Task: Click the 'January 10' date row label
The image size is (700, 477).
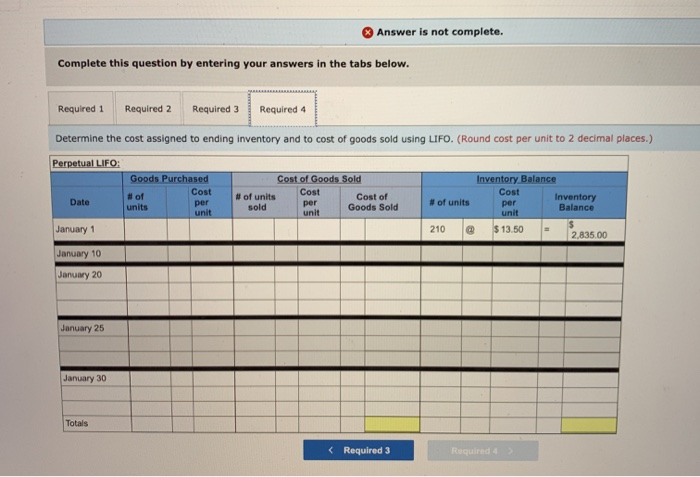Action: pyautogui.click(x=79, y=254)
